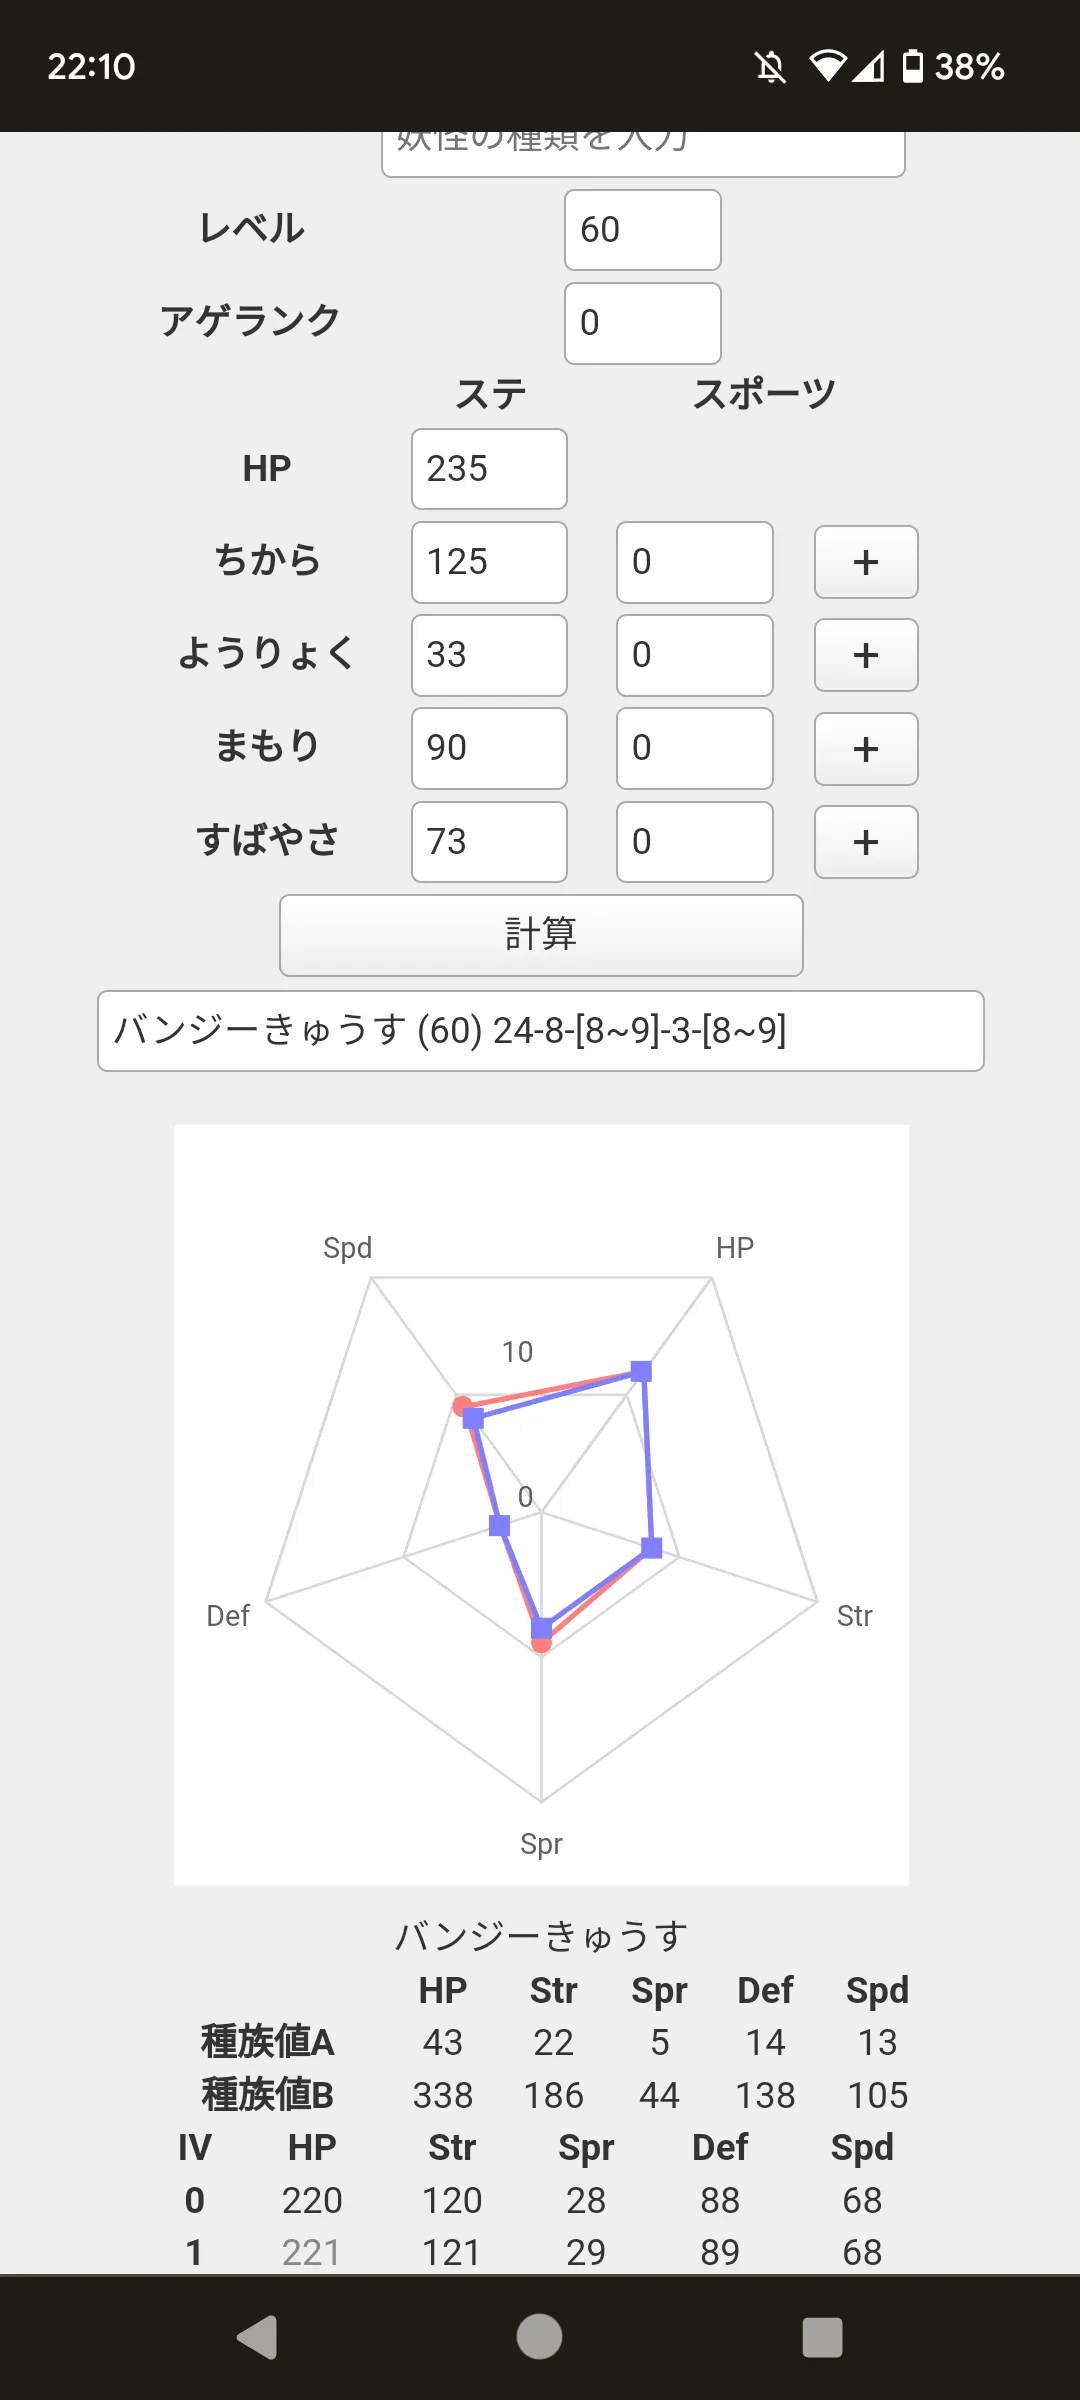This screenshot has height=2400, width=1080.
Task: Tap the Android back navigation icon
Action: click(x=257, y=2337)
